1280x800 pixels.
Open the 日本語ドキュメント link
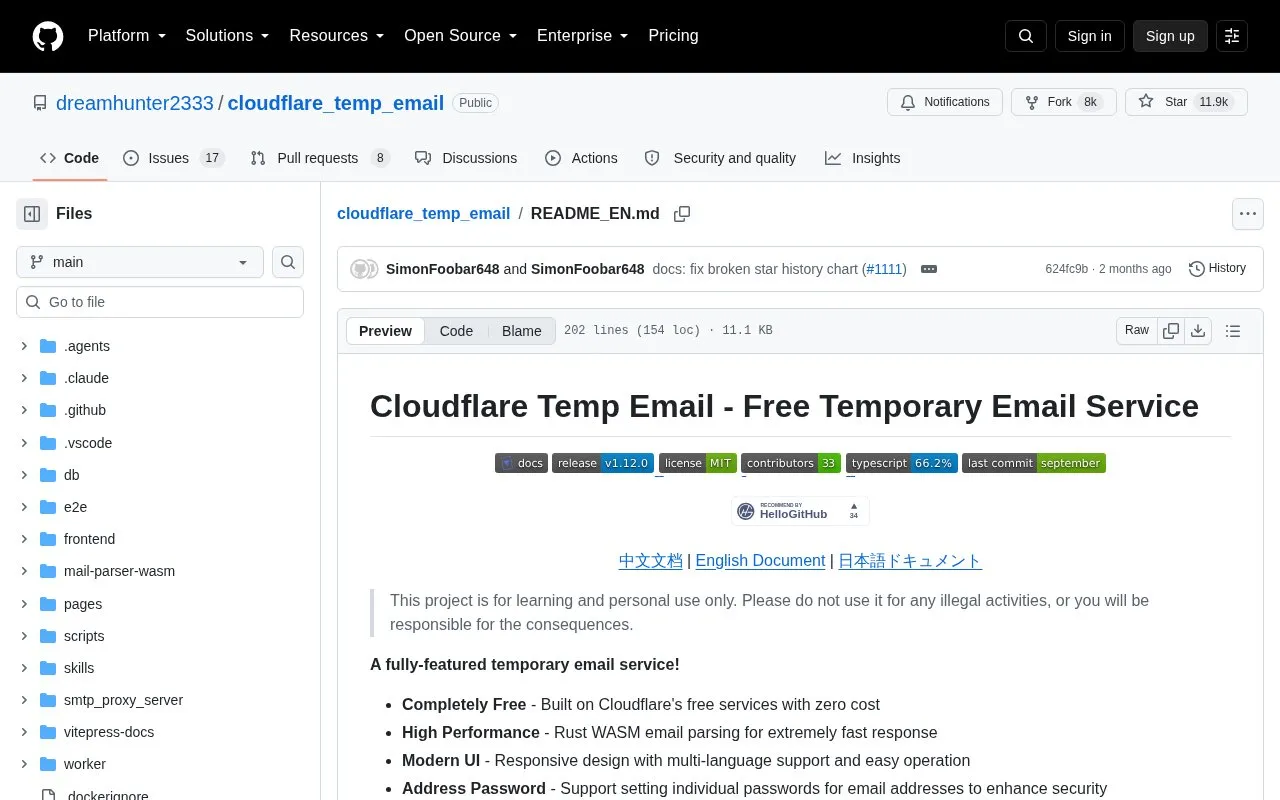click(910, 560)
